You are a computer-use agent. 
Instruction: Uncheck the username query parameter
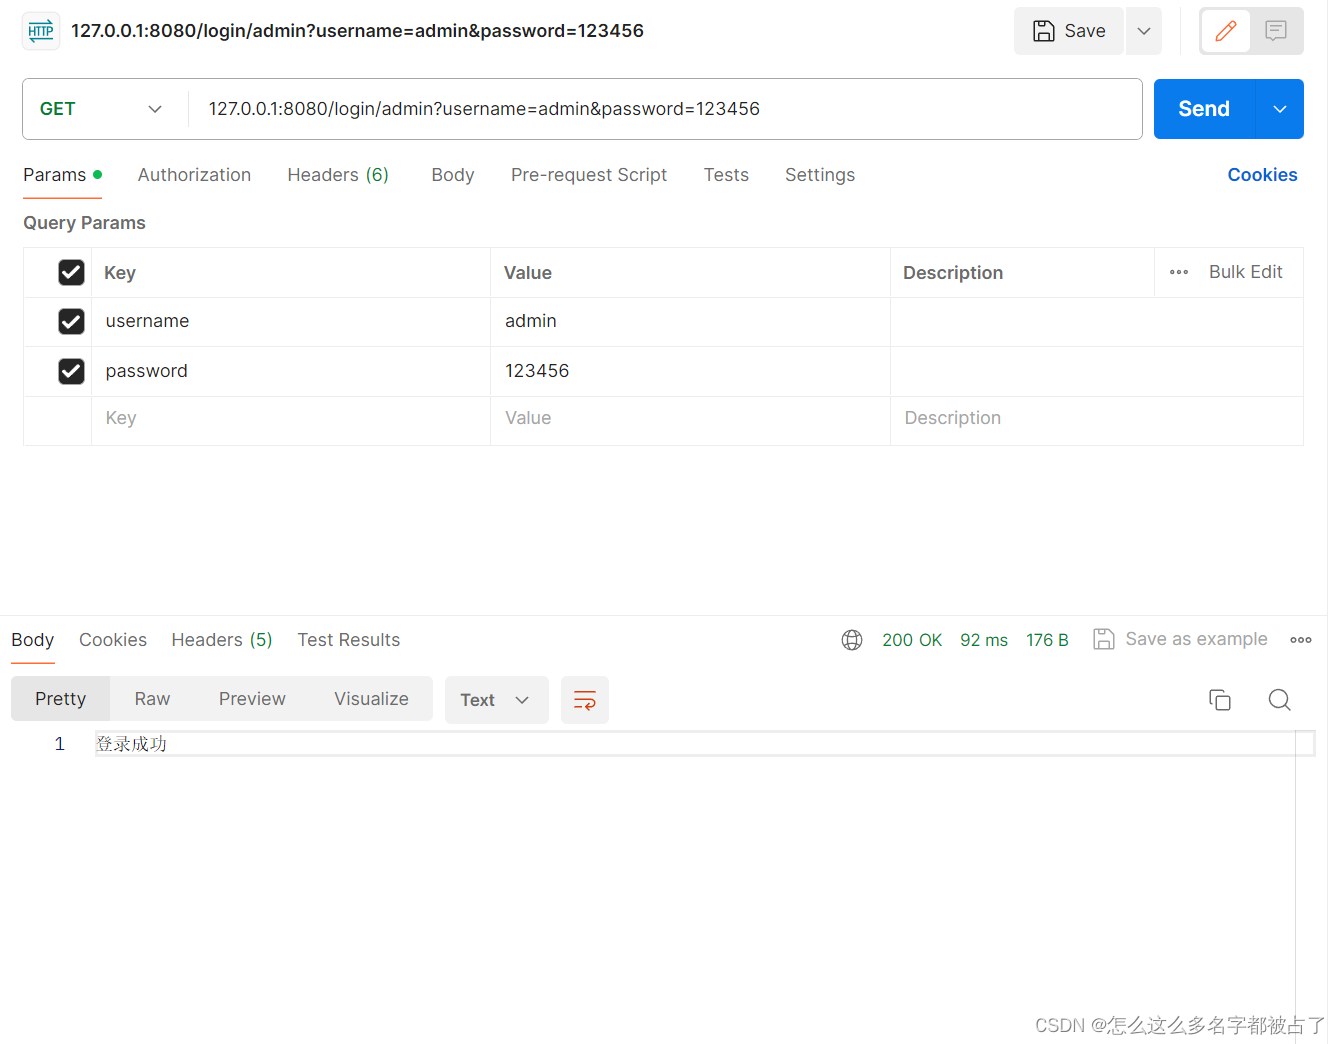click(x=71, y=321)
